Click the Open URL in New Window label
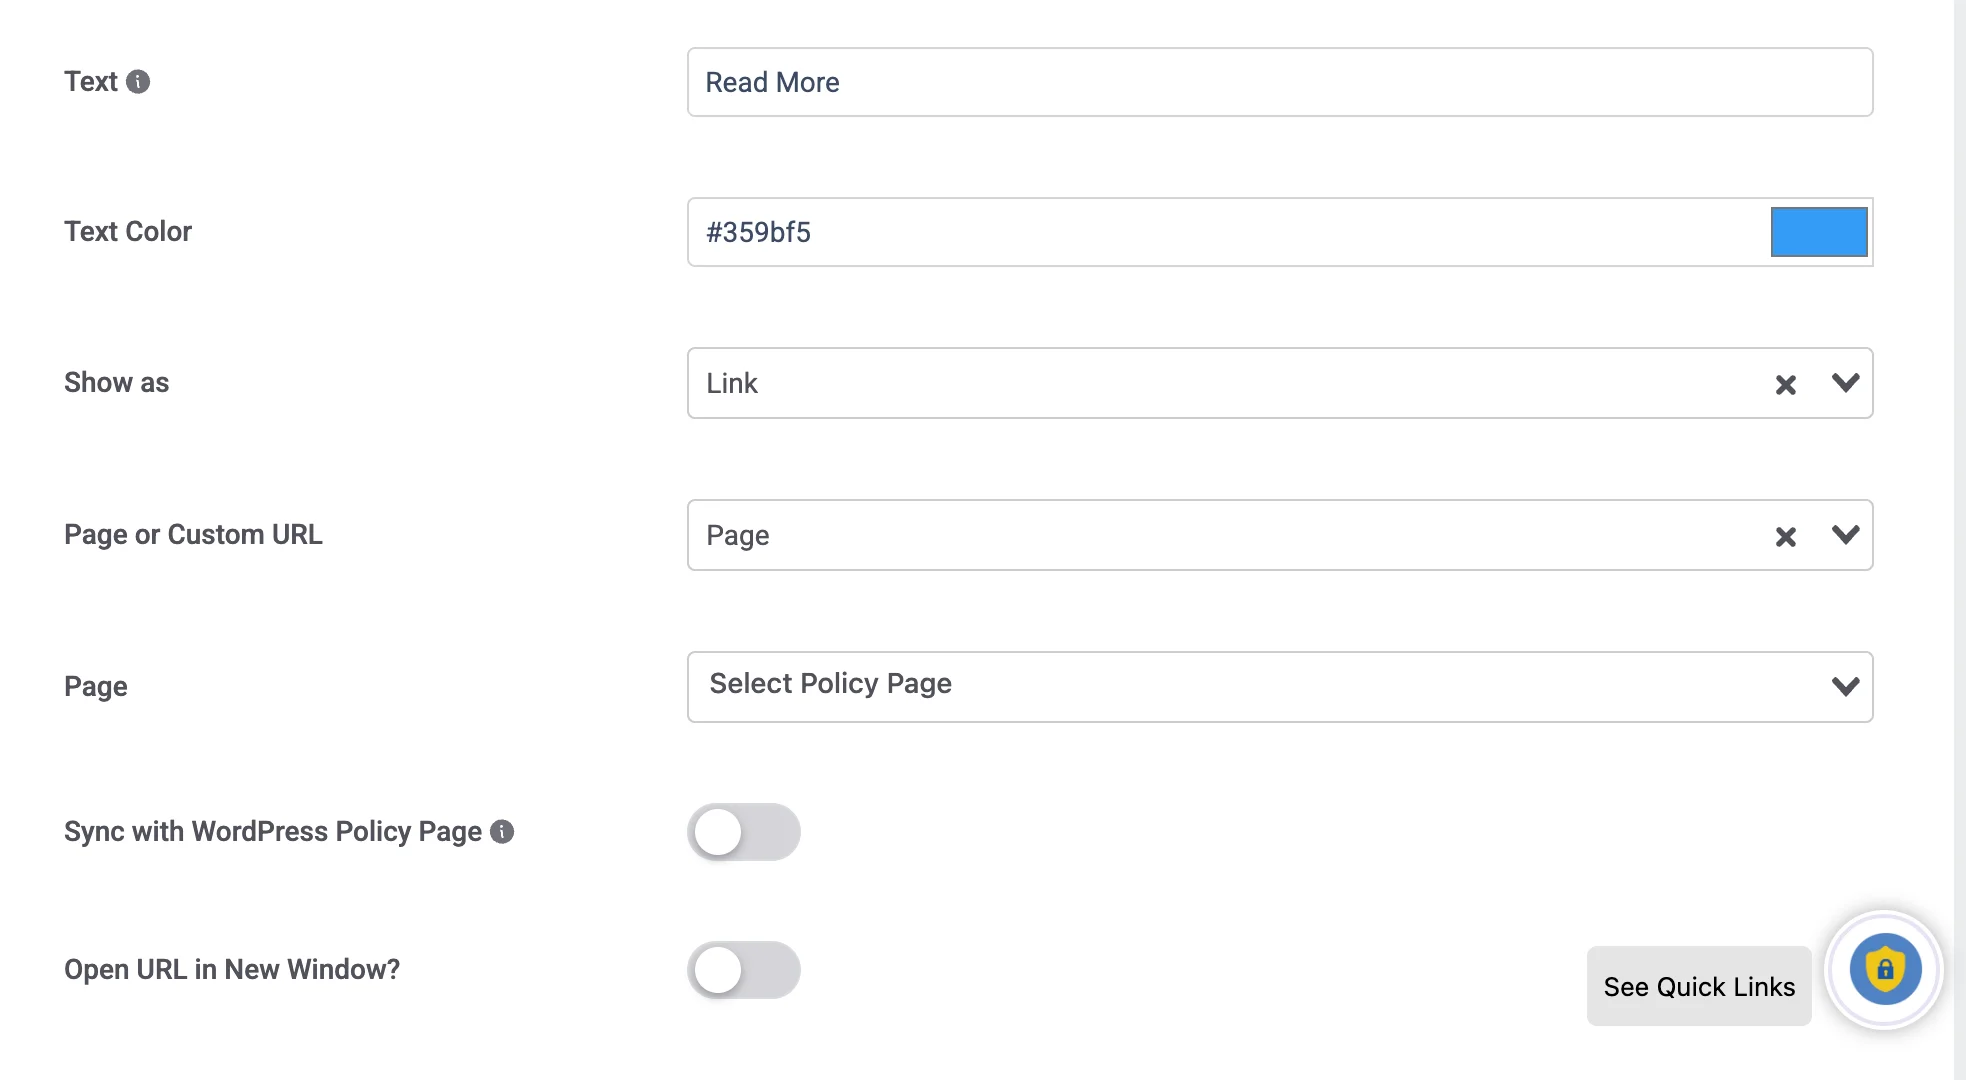This screenshot has width=1966, height=1080. tap(232, 970)
